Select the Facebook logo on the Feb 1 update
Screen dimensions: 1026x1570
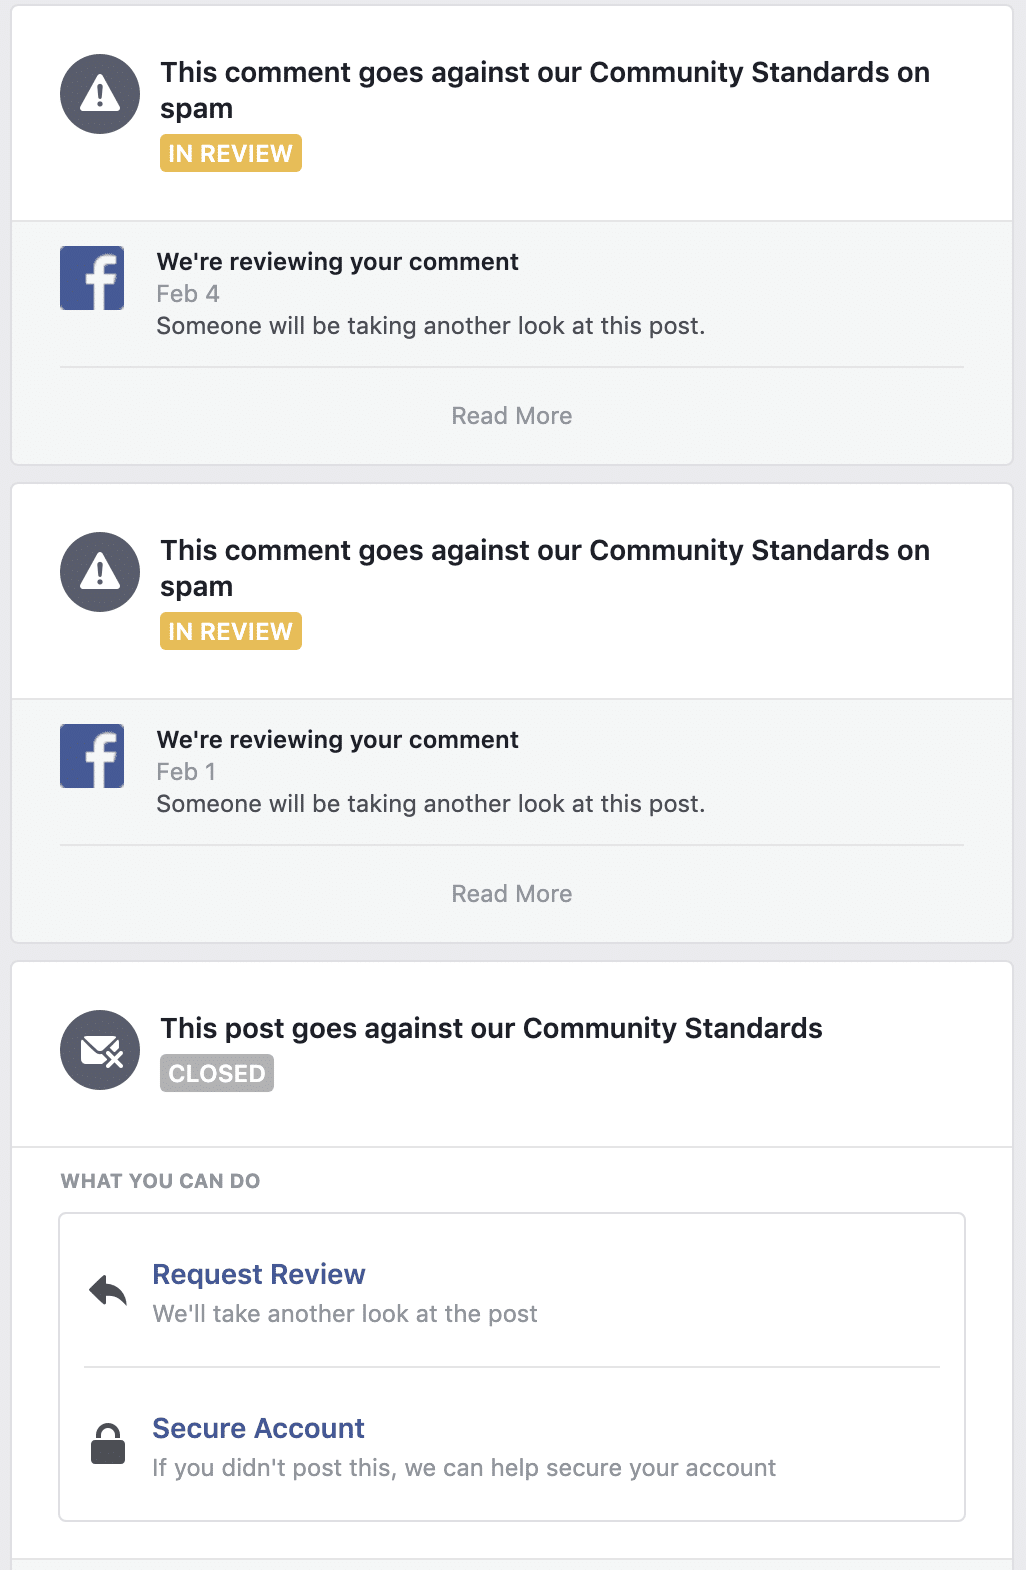coord(91,755)
